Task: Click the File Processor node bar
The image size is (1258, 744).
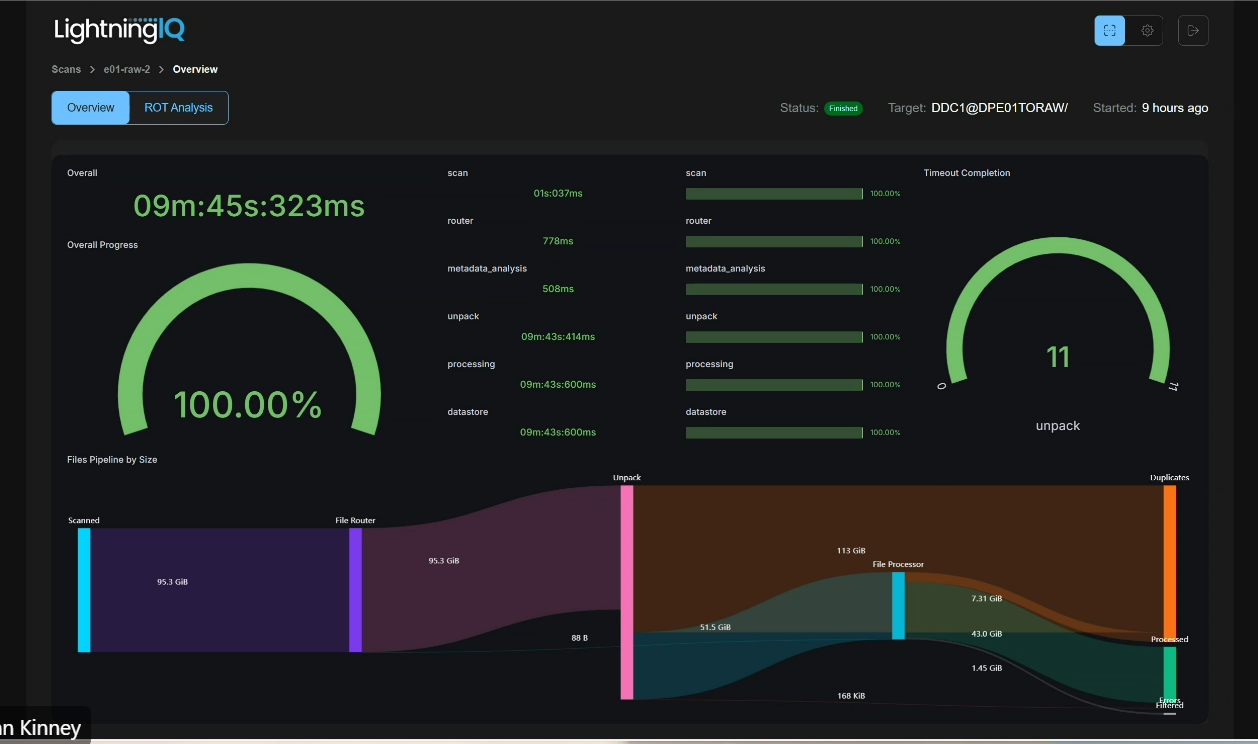Action: tap(898, 605)
